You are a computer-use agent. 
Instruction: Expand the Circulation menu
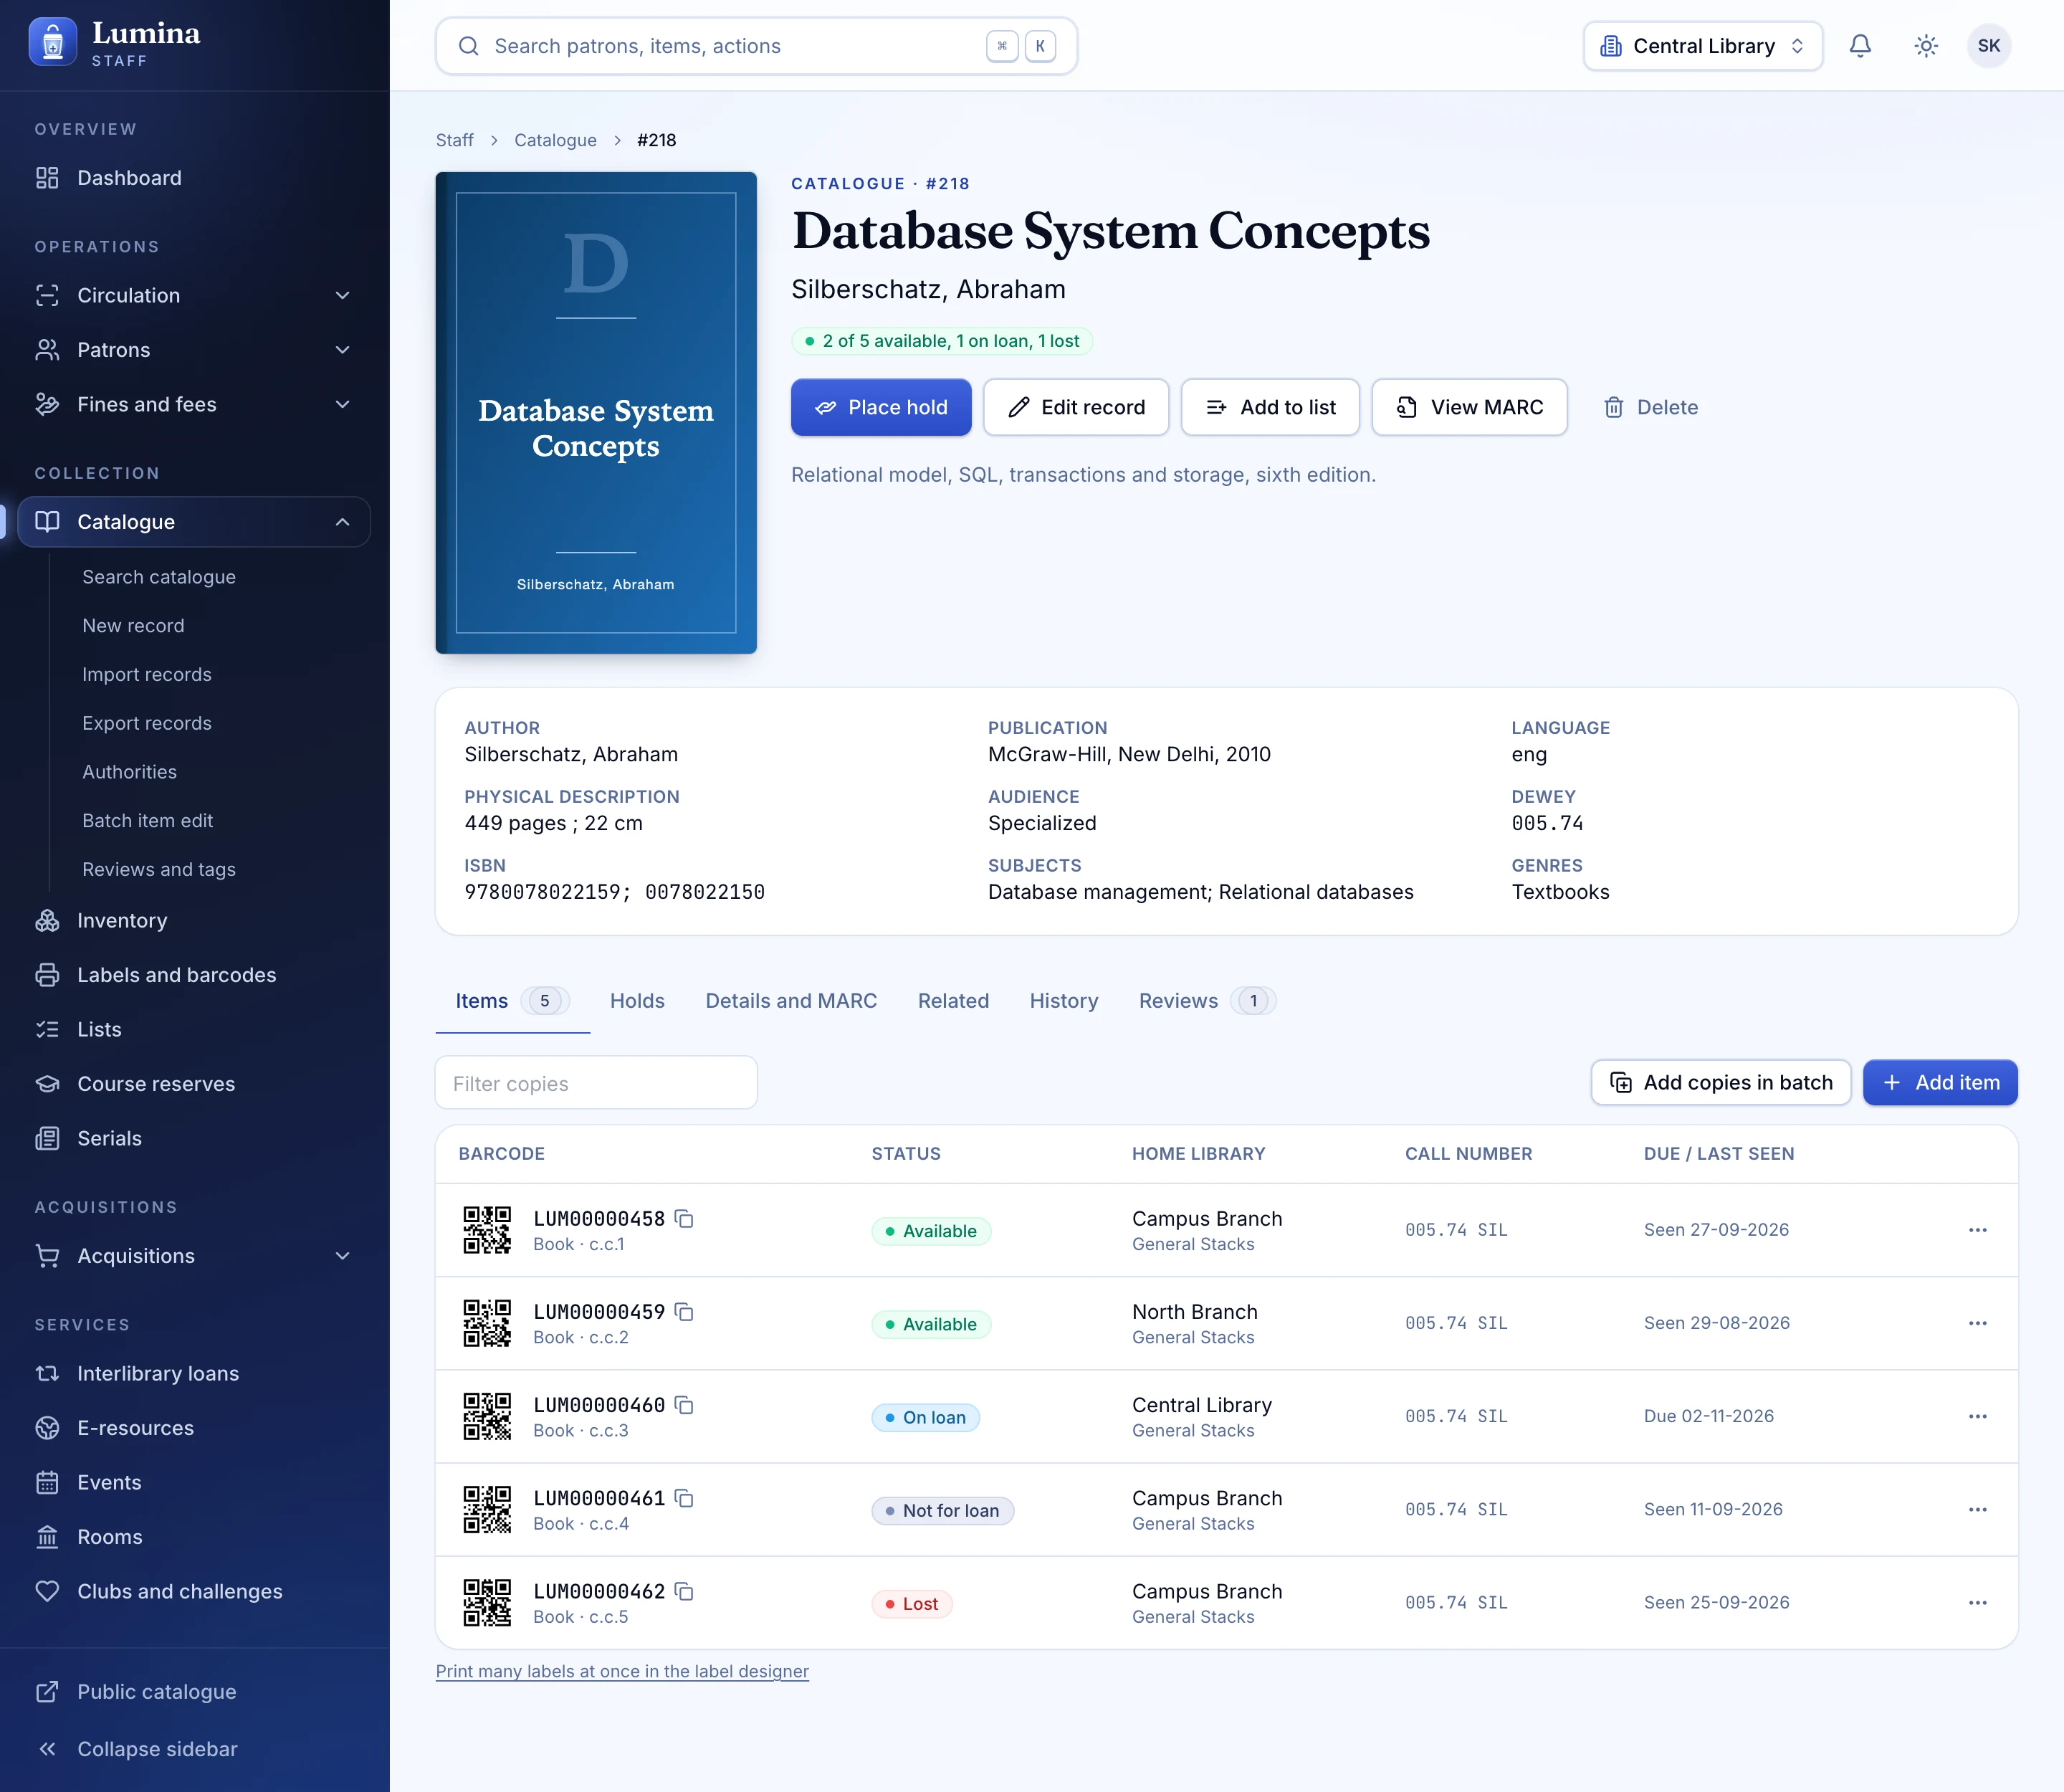194,295
